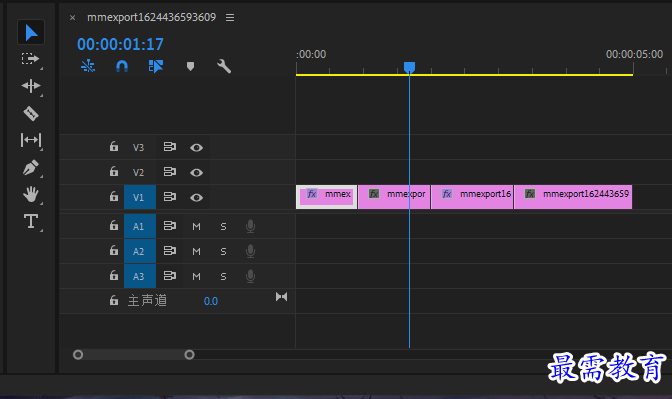Screen dimensions: 672x399
Task: Mute track A3 with M button
Action: pyautogui.click(x=196, y=276)
